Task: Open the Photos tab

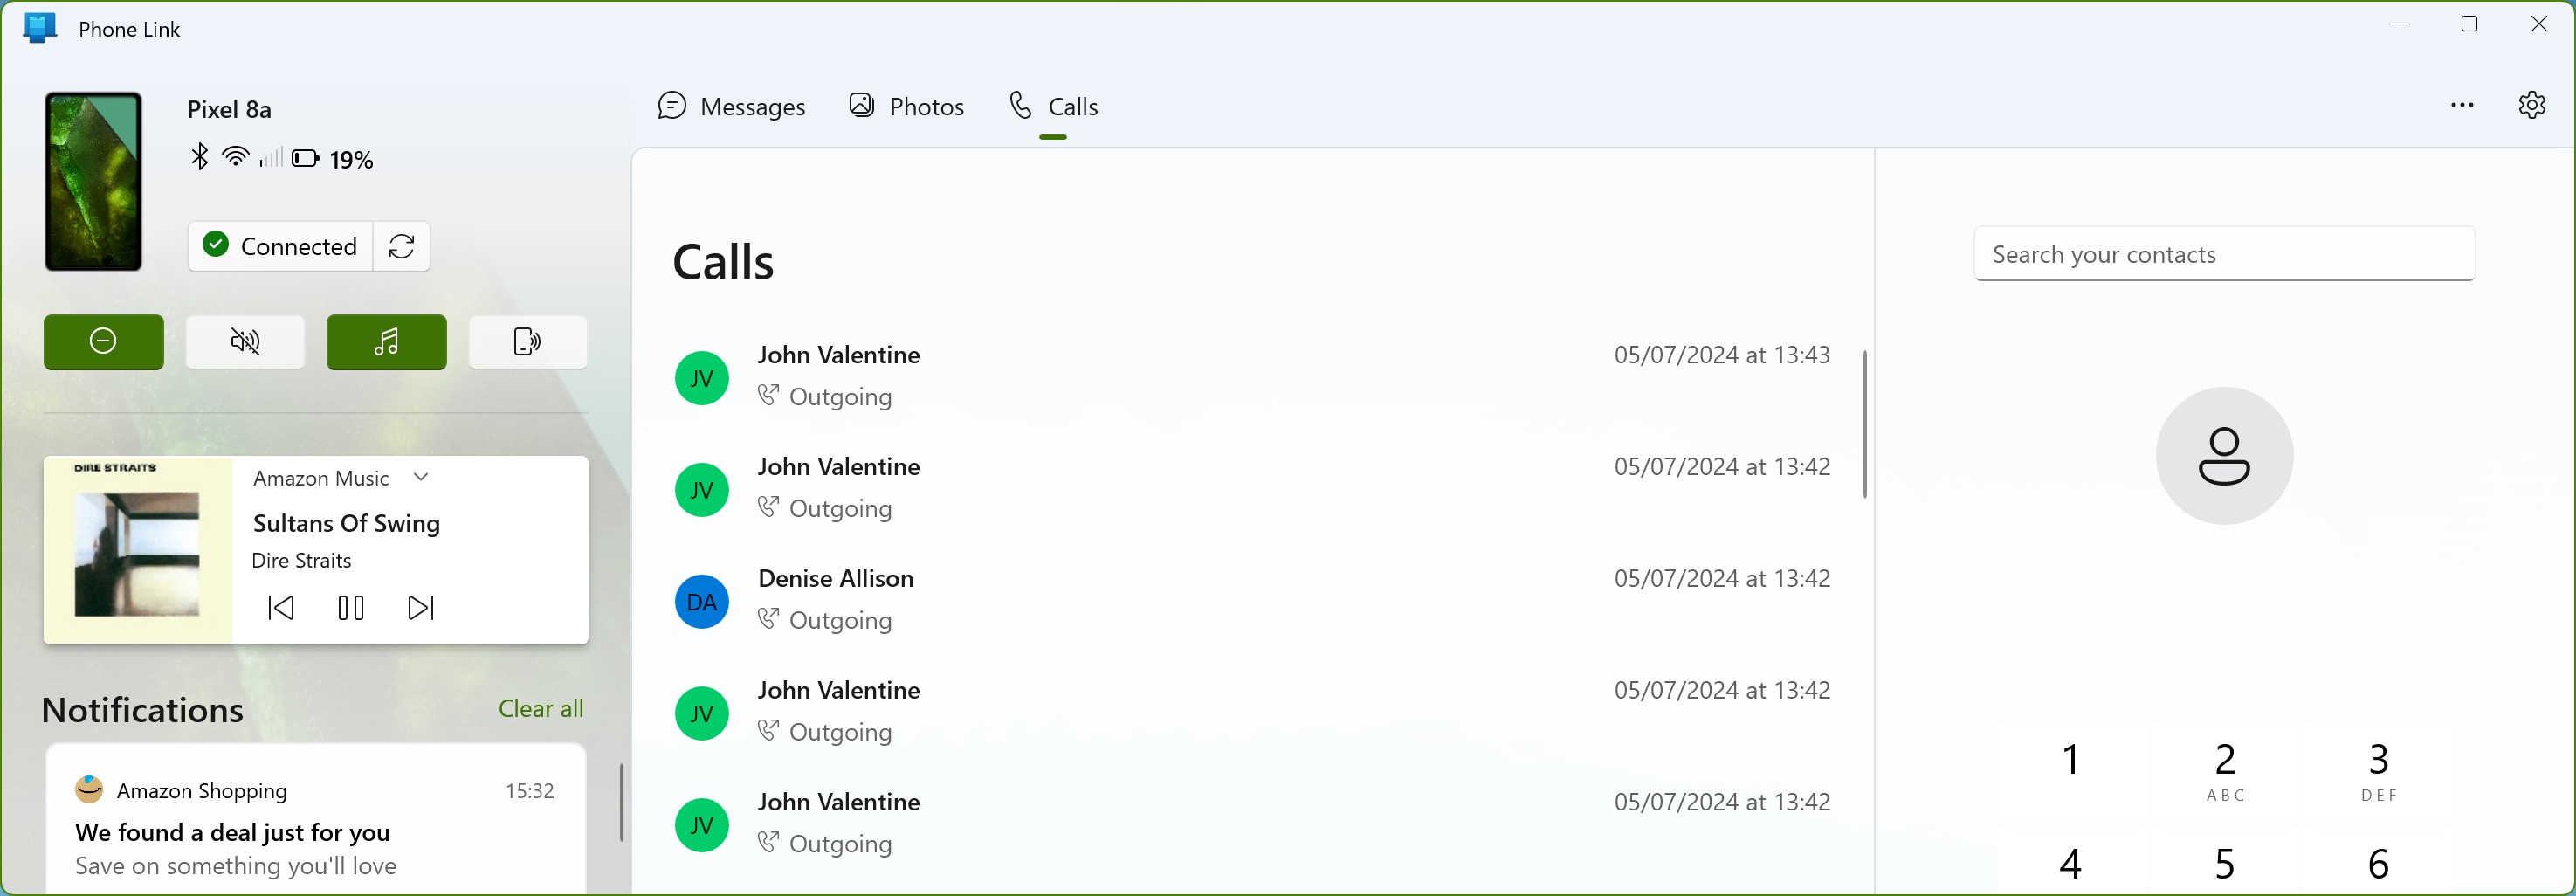Action: [x=906, y=105]
